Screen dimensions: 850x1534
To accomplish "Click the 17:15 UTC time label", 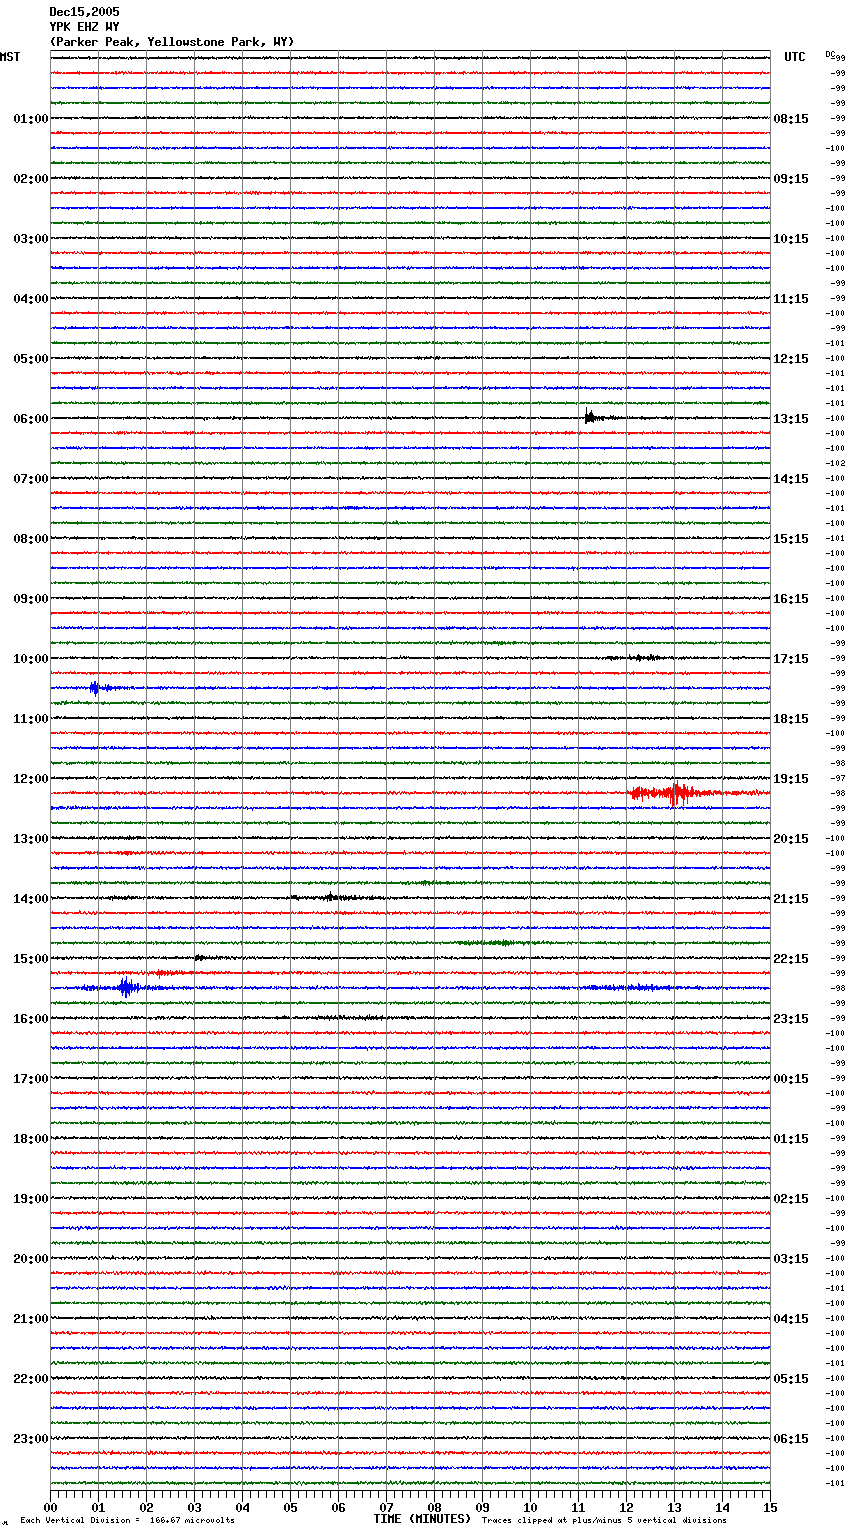I will (791, 659).
